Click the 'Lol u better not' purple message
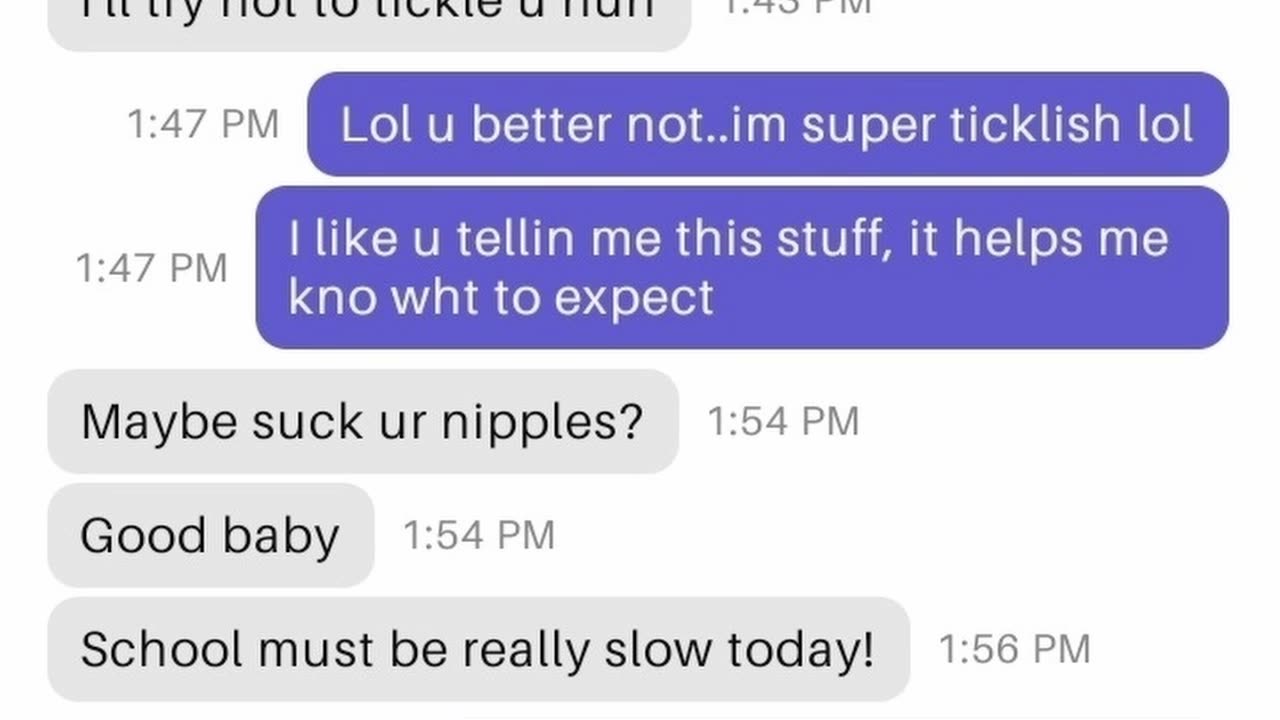The height and width of the screenshot is (720, 1280). tap(767, 124)
